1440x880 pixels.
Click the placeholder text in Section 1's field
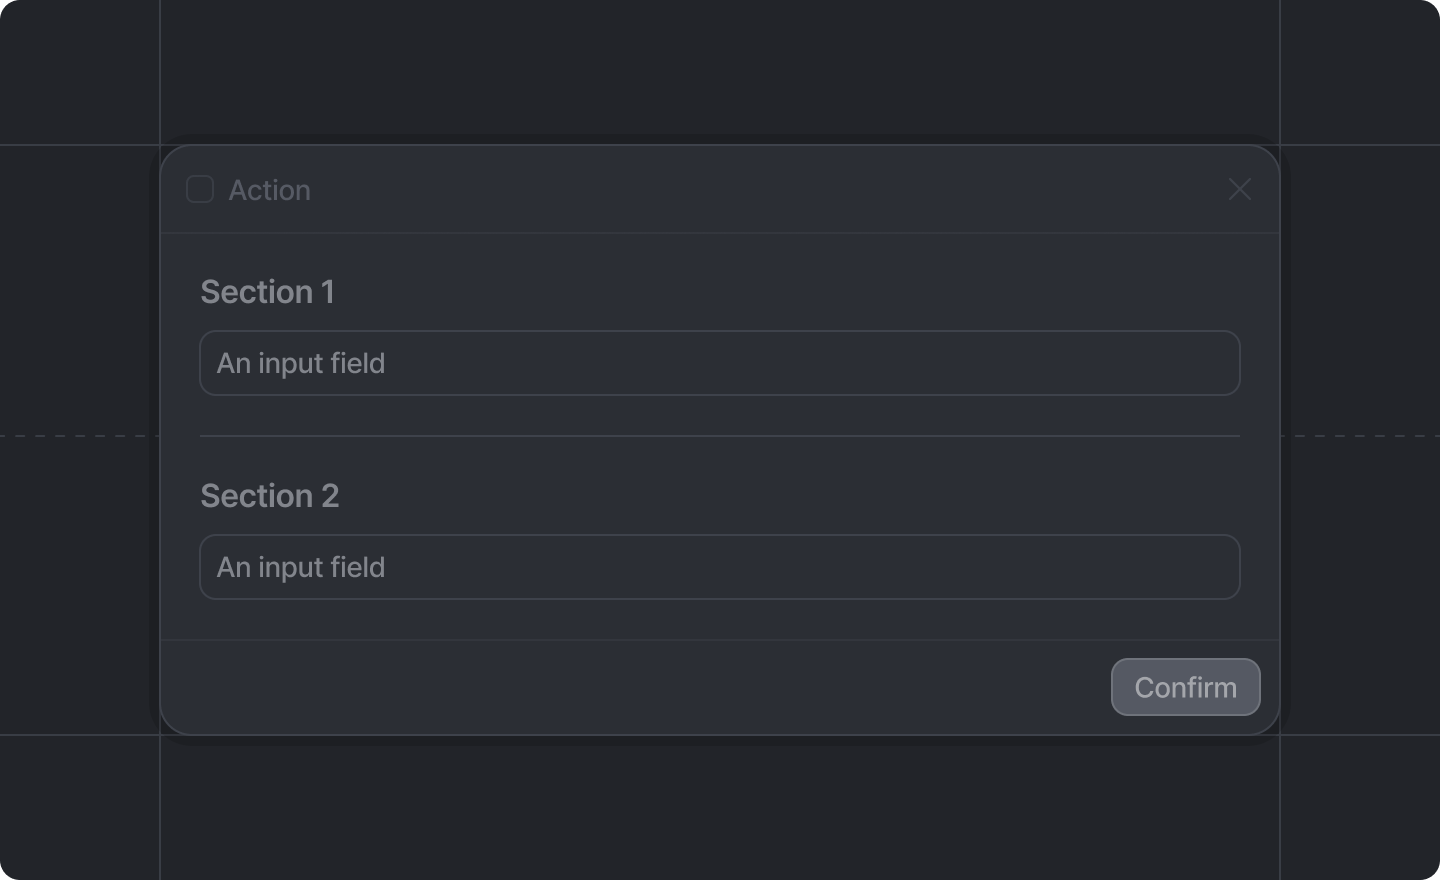coord(301,363)
